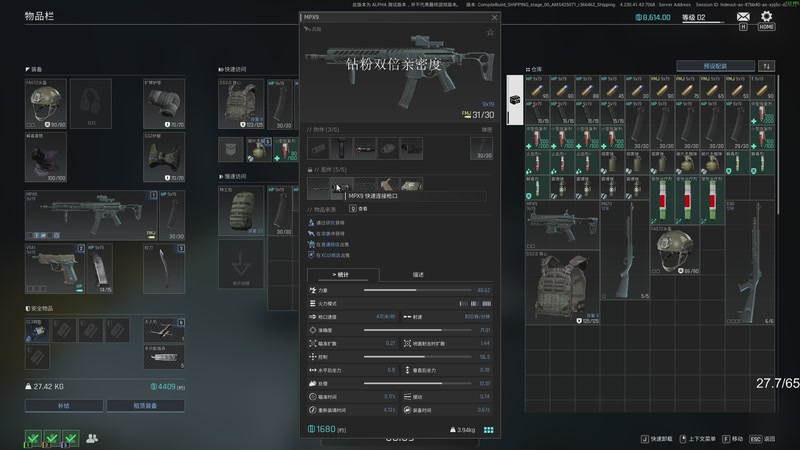Click the squad members icon at bottom left
Screen dimensions: 800x450
[92, 438]
